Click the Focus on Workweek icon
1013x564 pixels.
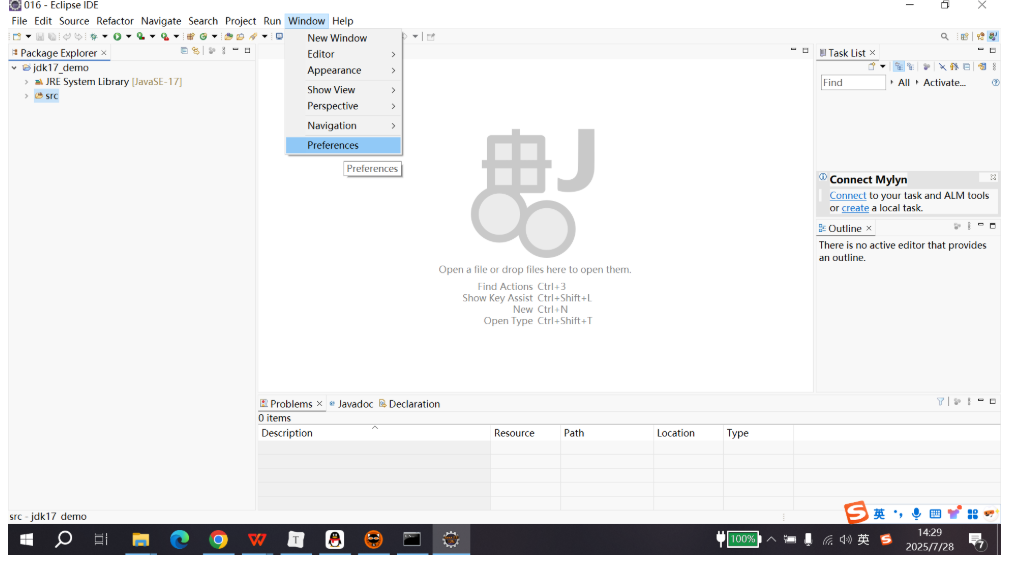926,67
